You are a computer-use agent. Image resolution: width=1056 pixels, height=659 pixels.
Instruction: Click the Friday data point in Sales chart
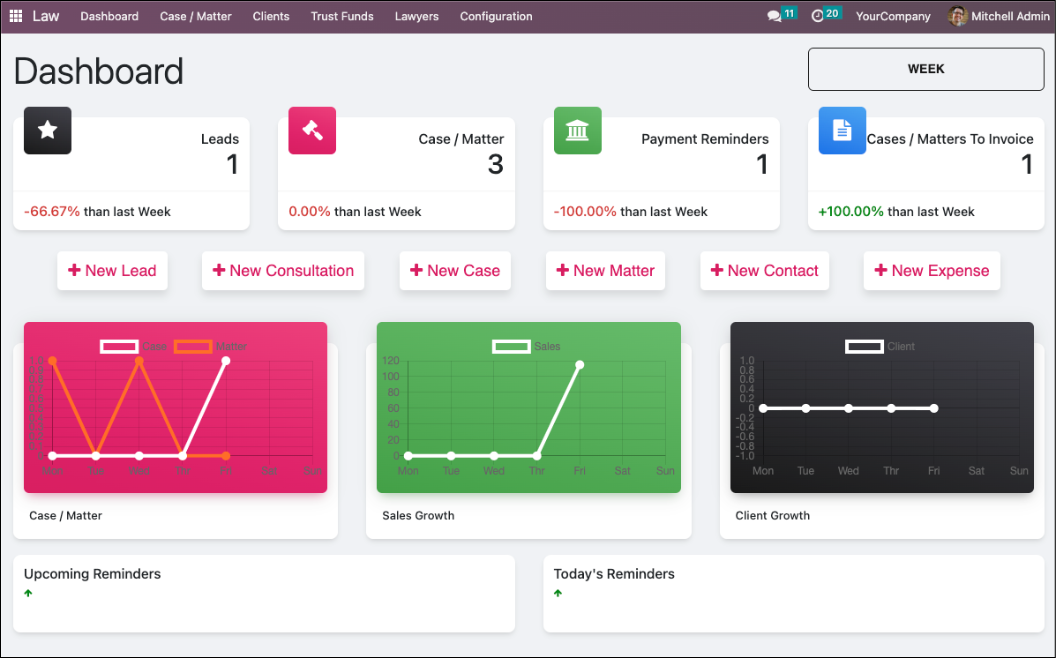pos(580,365)
